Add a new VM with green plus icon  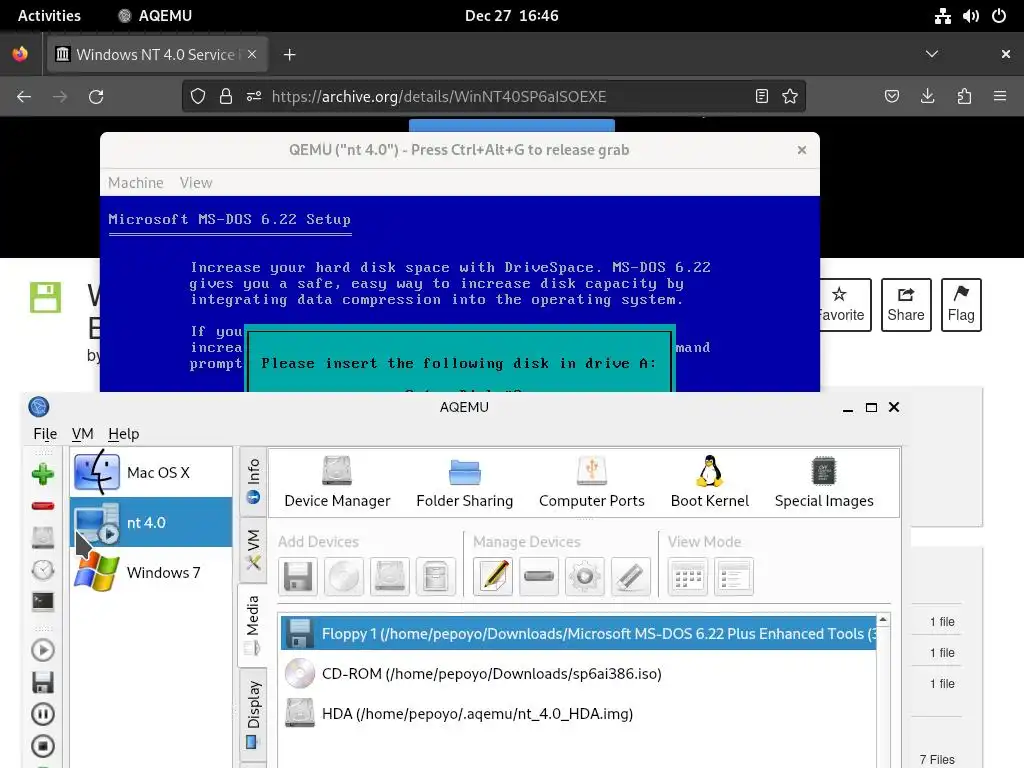(x=43, y=474)
